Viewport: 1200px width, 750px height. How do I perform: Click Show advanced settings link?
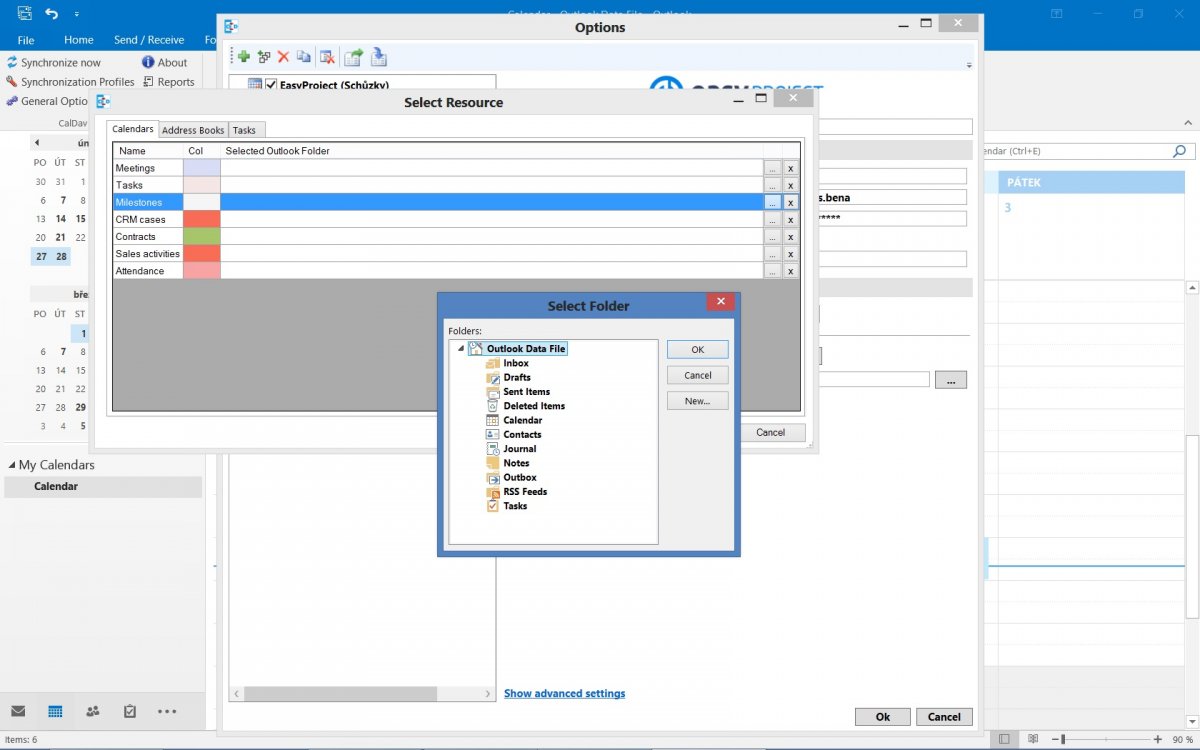(x=564, y=693)
